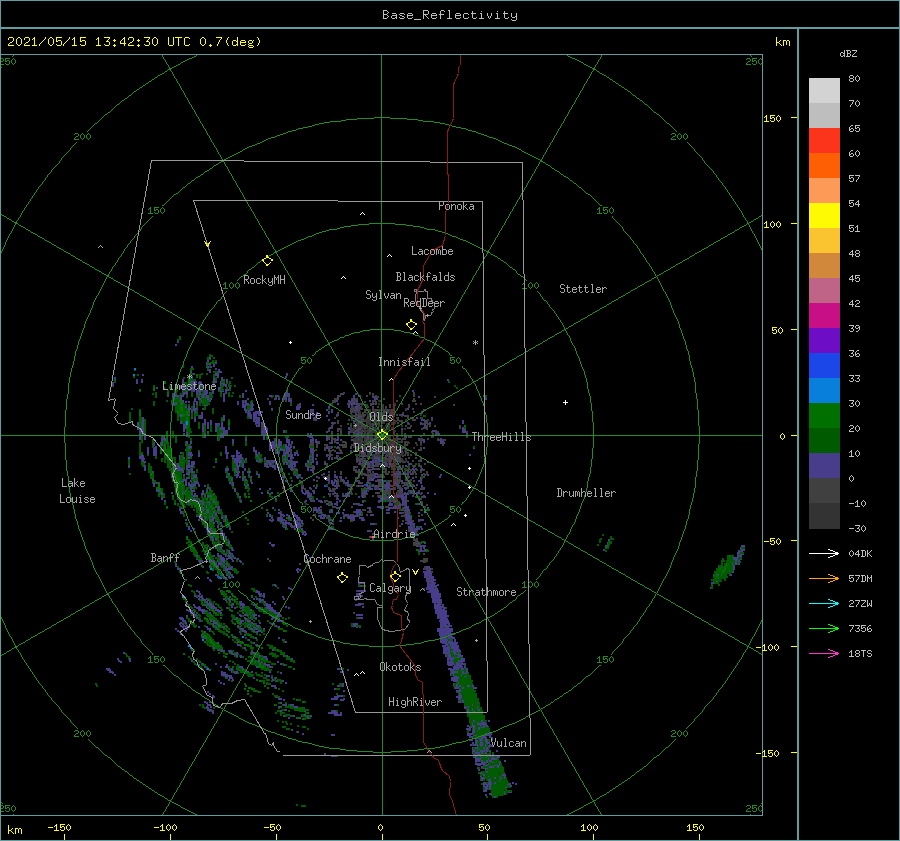900x841 pixels.
Task: Click the Banff label
Action: (165, 557)
